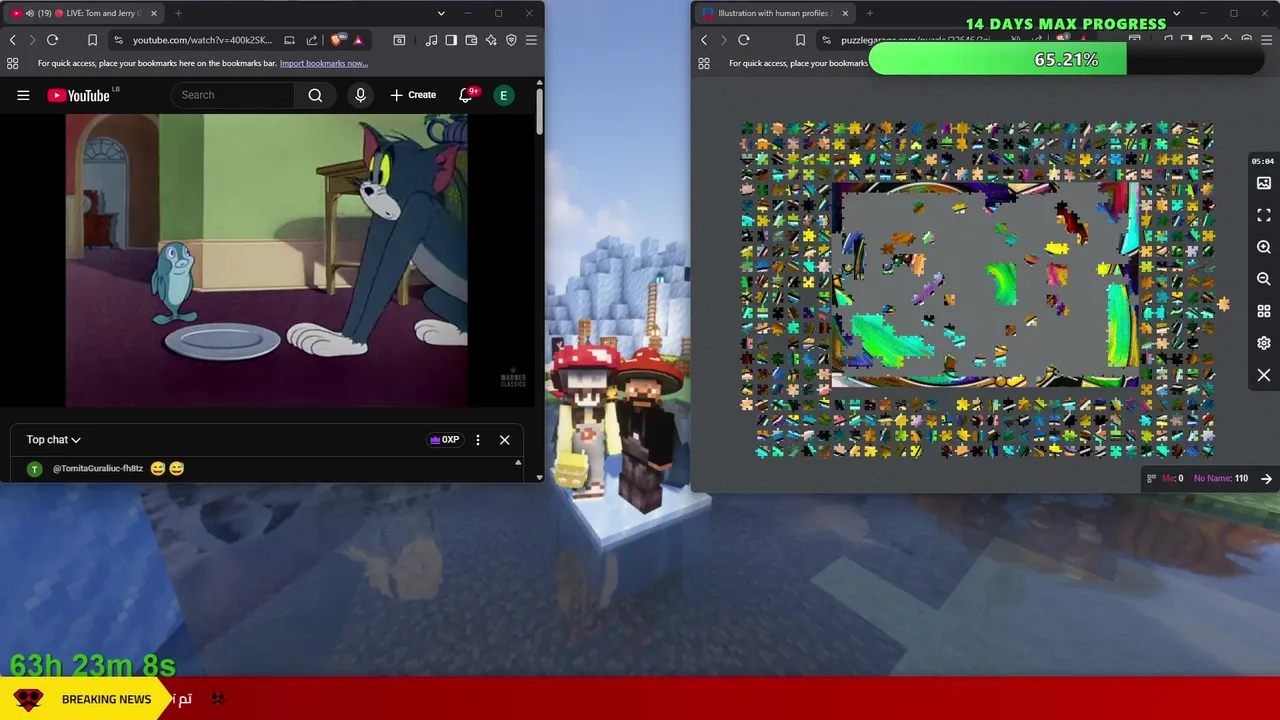
Task: Expand the Top chat dropdown
Action: click(53, 440)
